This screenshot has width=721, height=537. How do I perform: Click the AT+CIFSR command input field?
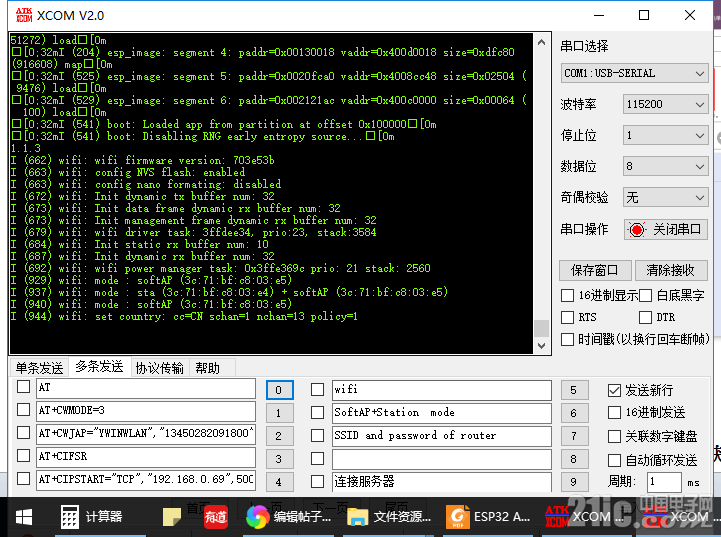point(146,457)
